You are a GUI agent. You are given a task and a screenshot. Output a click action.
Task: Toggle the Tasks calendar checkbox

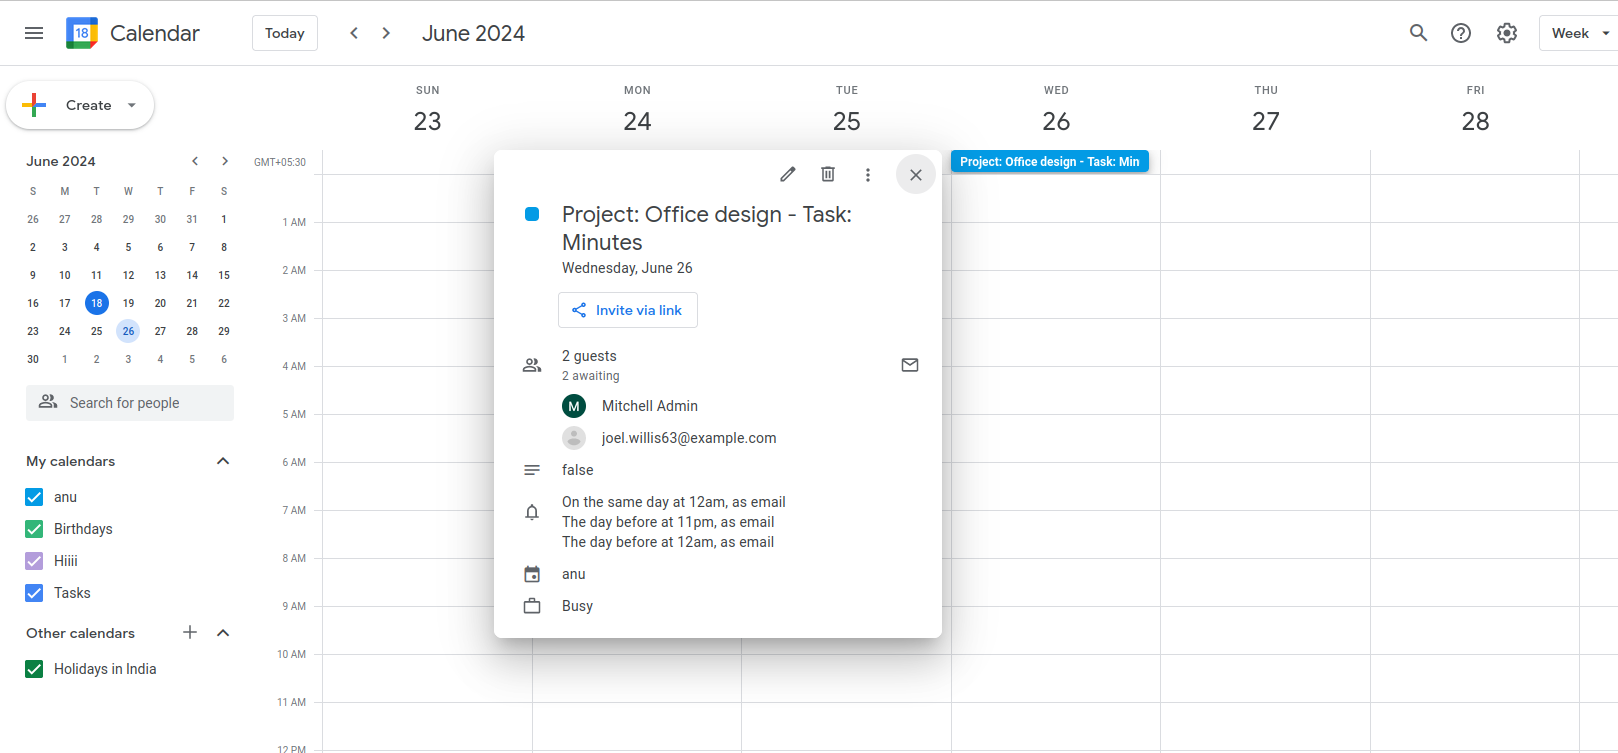[x=35, y=593]
